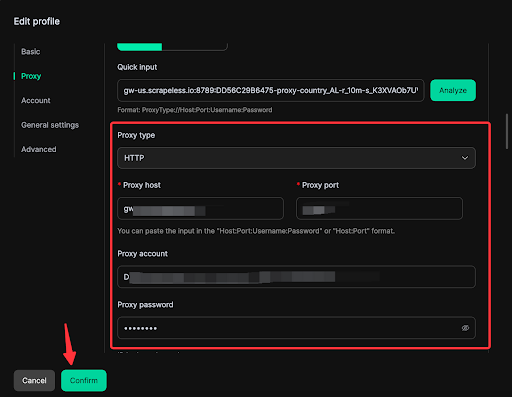Click the green Confirm button
Screen dimensions: 512x397
coord(84,380)
